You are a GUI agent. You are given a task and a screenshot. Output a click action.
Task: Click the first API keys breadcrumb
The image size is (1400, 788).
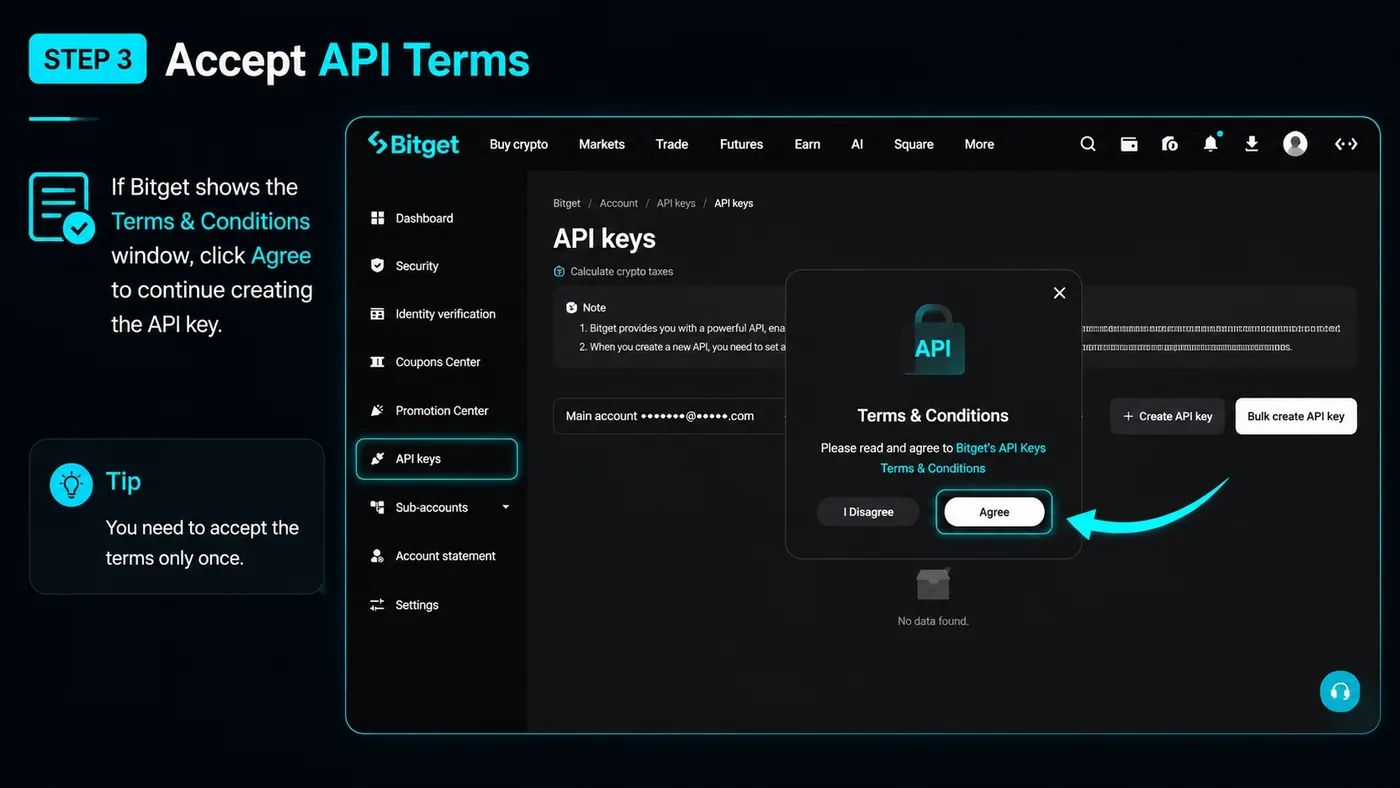pos(676,203)
